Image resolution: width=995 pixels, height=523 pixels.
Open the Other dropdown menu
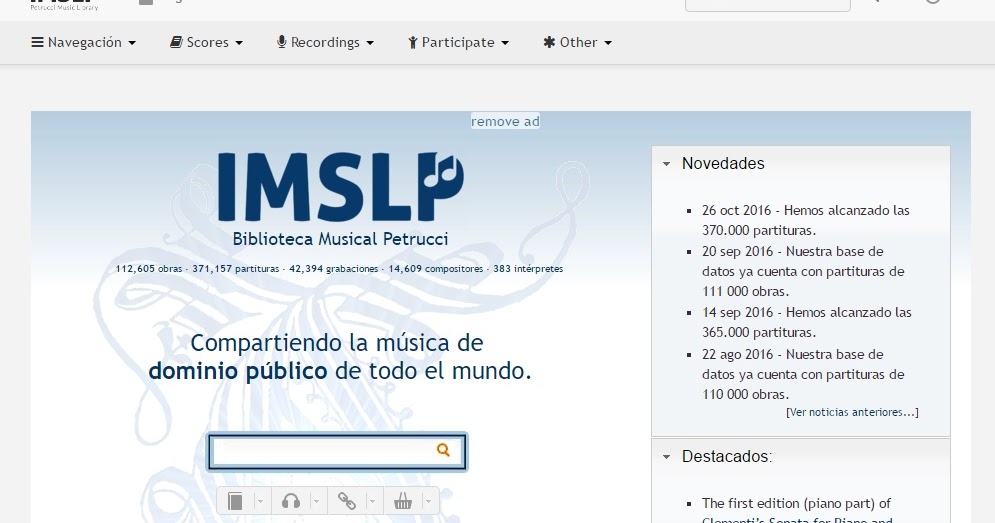point(577,43)
